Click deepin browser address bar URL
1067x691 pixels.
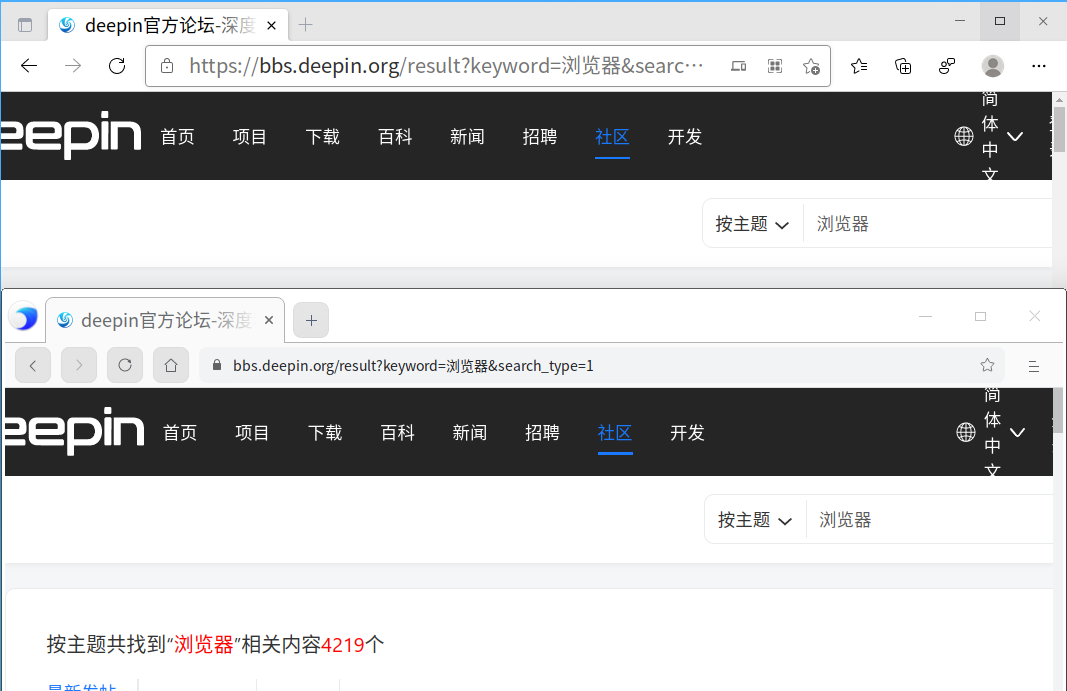coord(413,366)
